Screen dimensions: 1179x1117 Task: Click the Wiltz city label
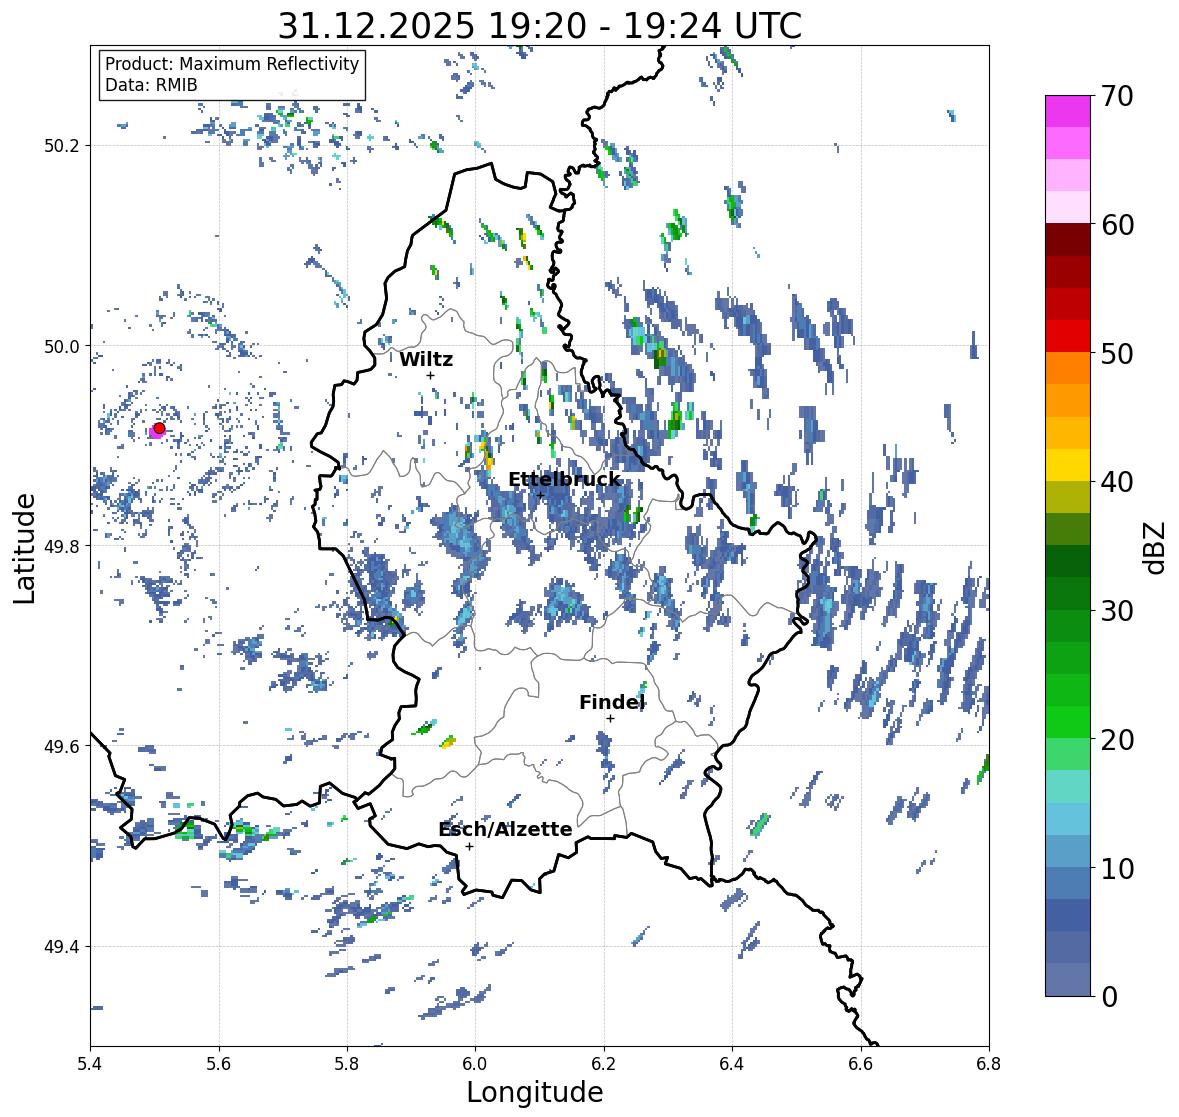(426, 359)
